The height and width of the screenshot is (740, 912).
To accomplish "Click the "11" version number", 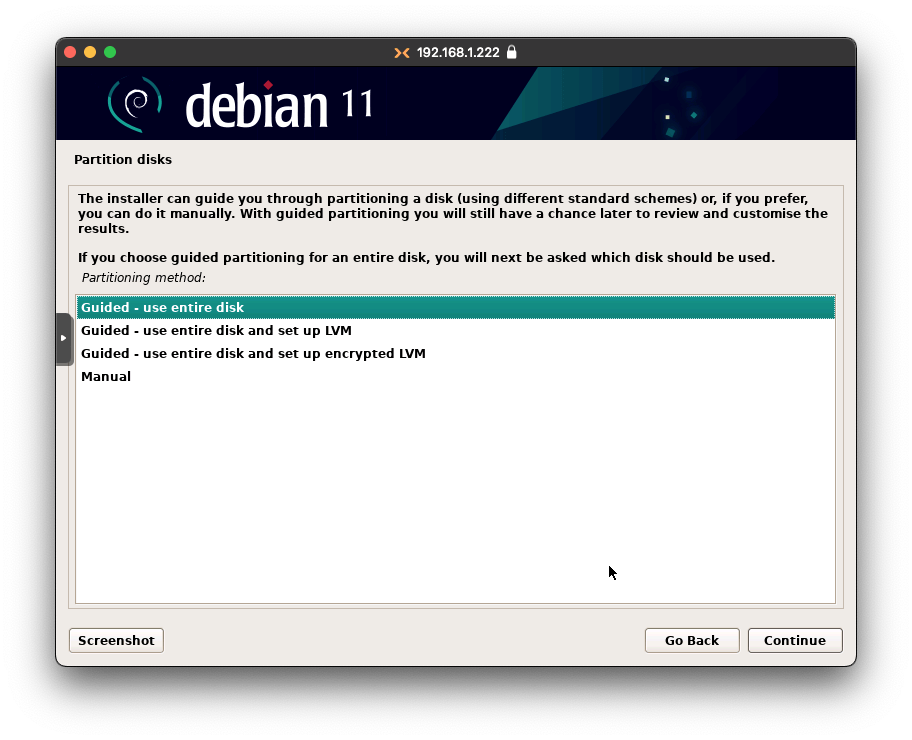I will click(x=357, y=103).
